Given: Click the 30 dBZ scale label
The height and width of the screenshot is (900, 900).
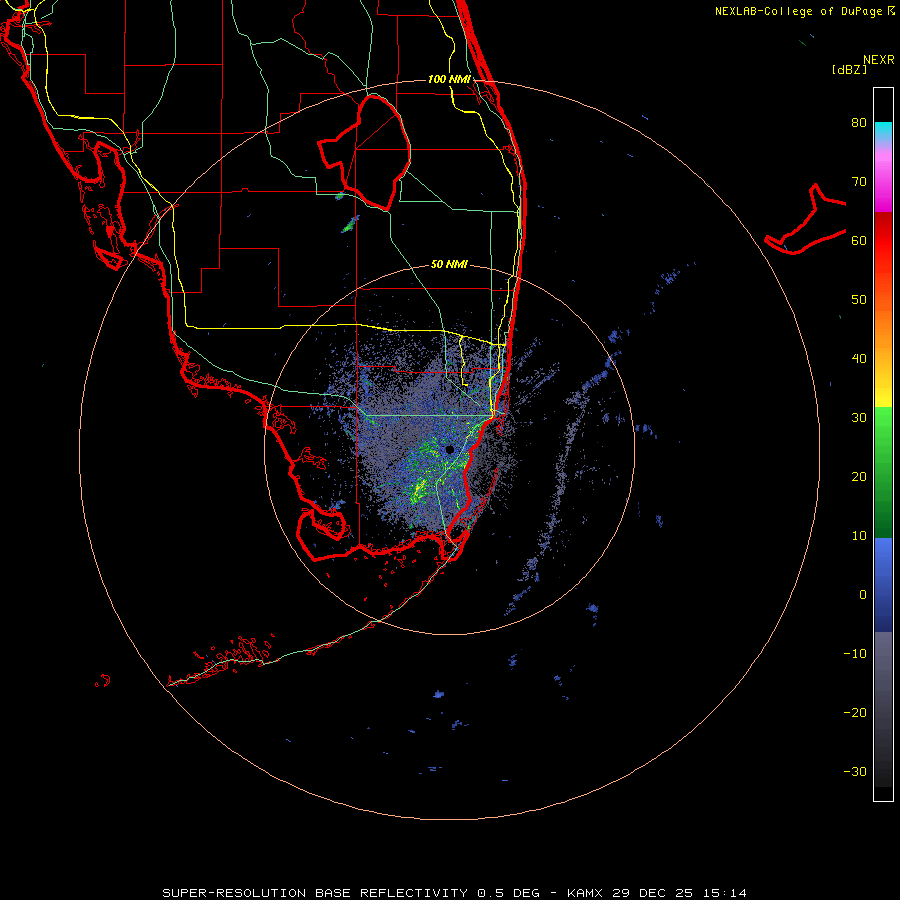Looking at the screenshot, I should click(859, 418).
